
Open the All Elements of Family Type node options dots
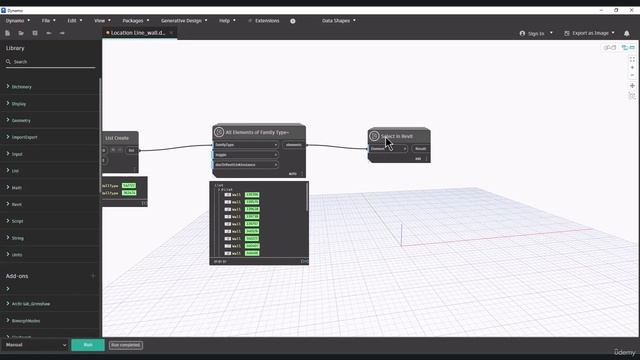coord(302,174)
